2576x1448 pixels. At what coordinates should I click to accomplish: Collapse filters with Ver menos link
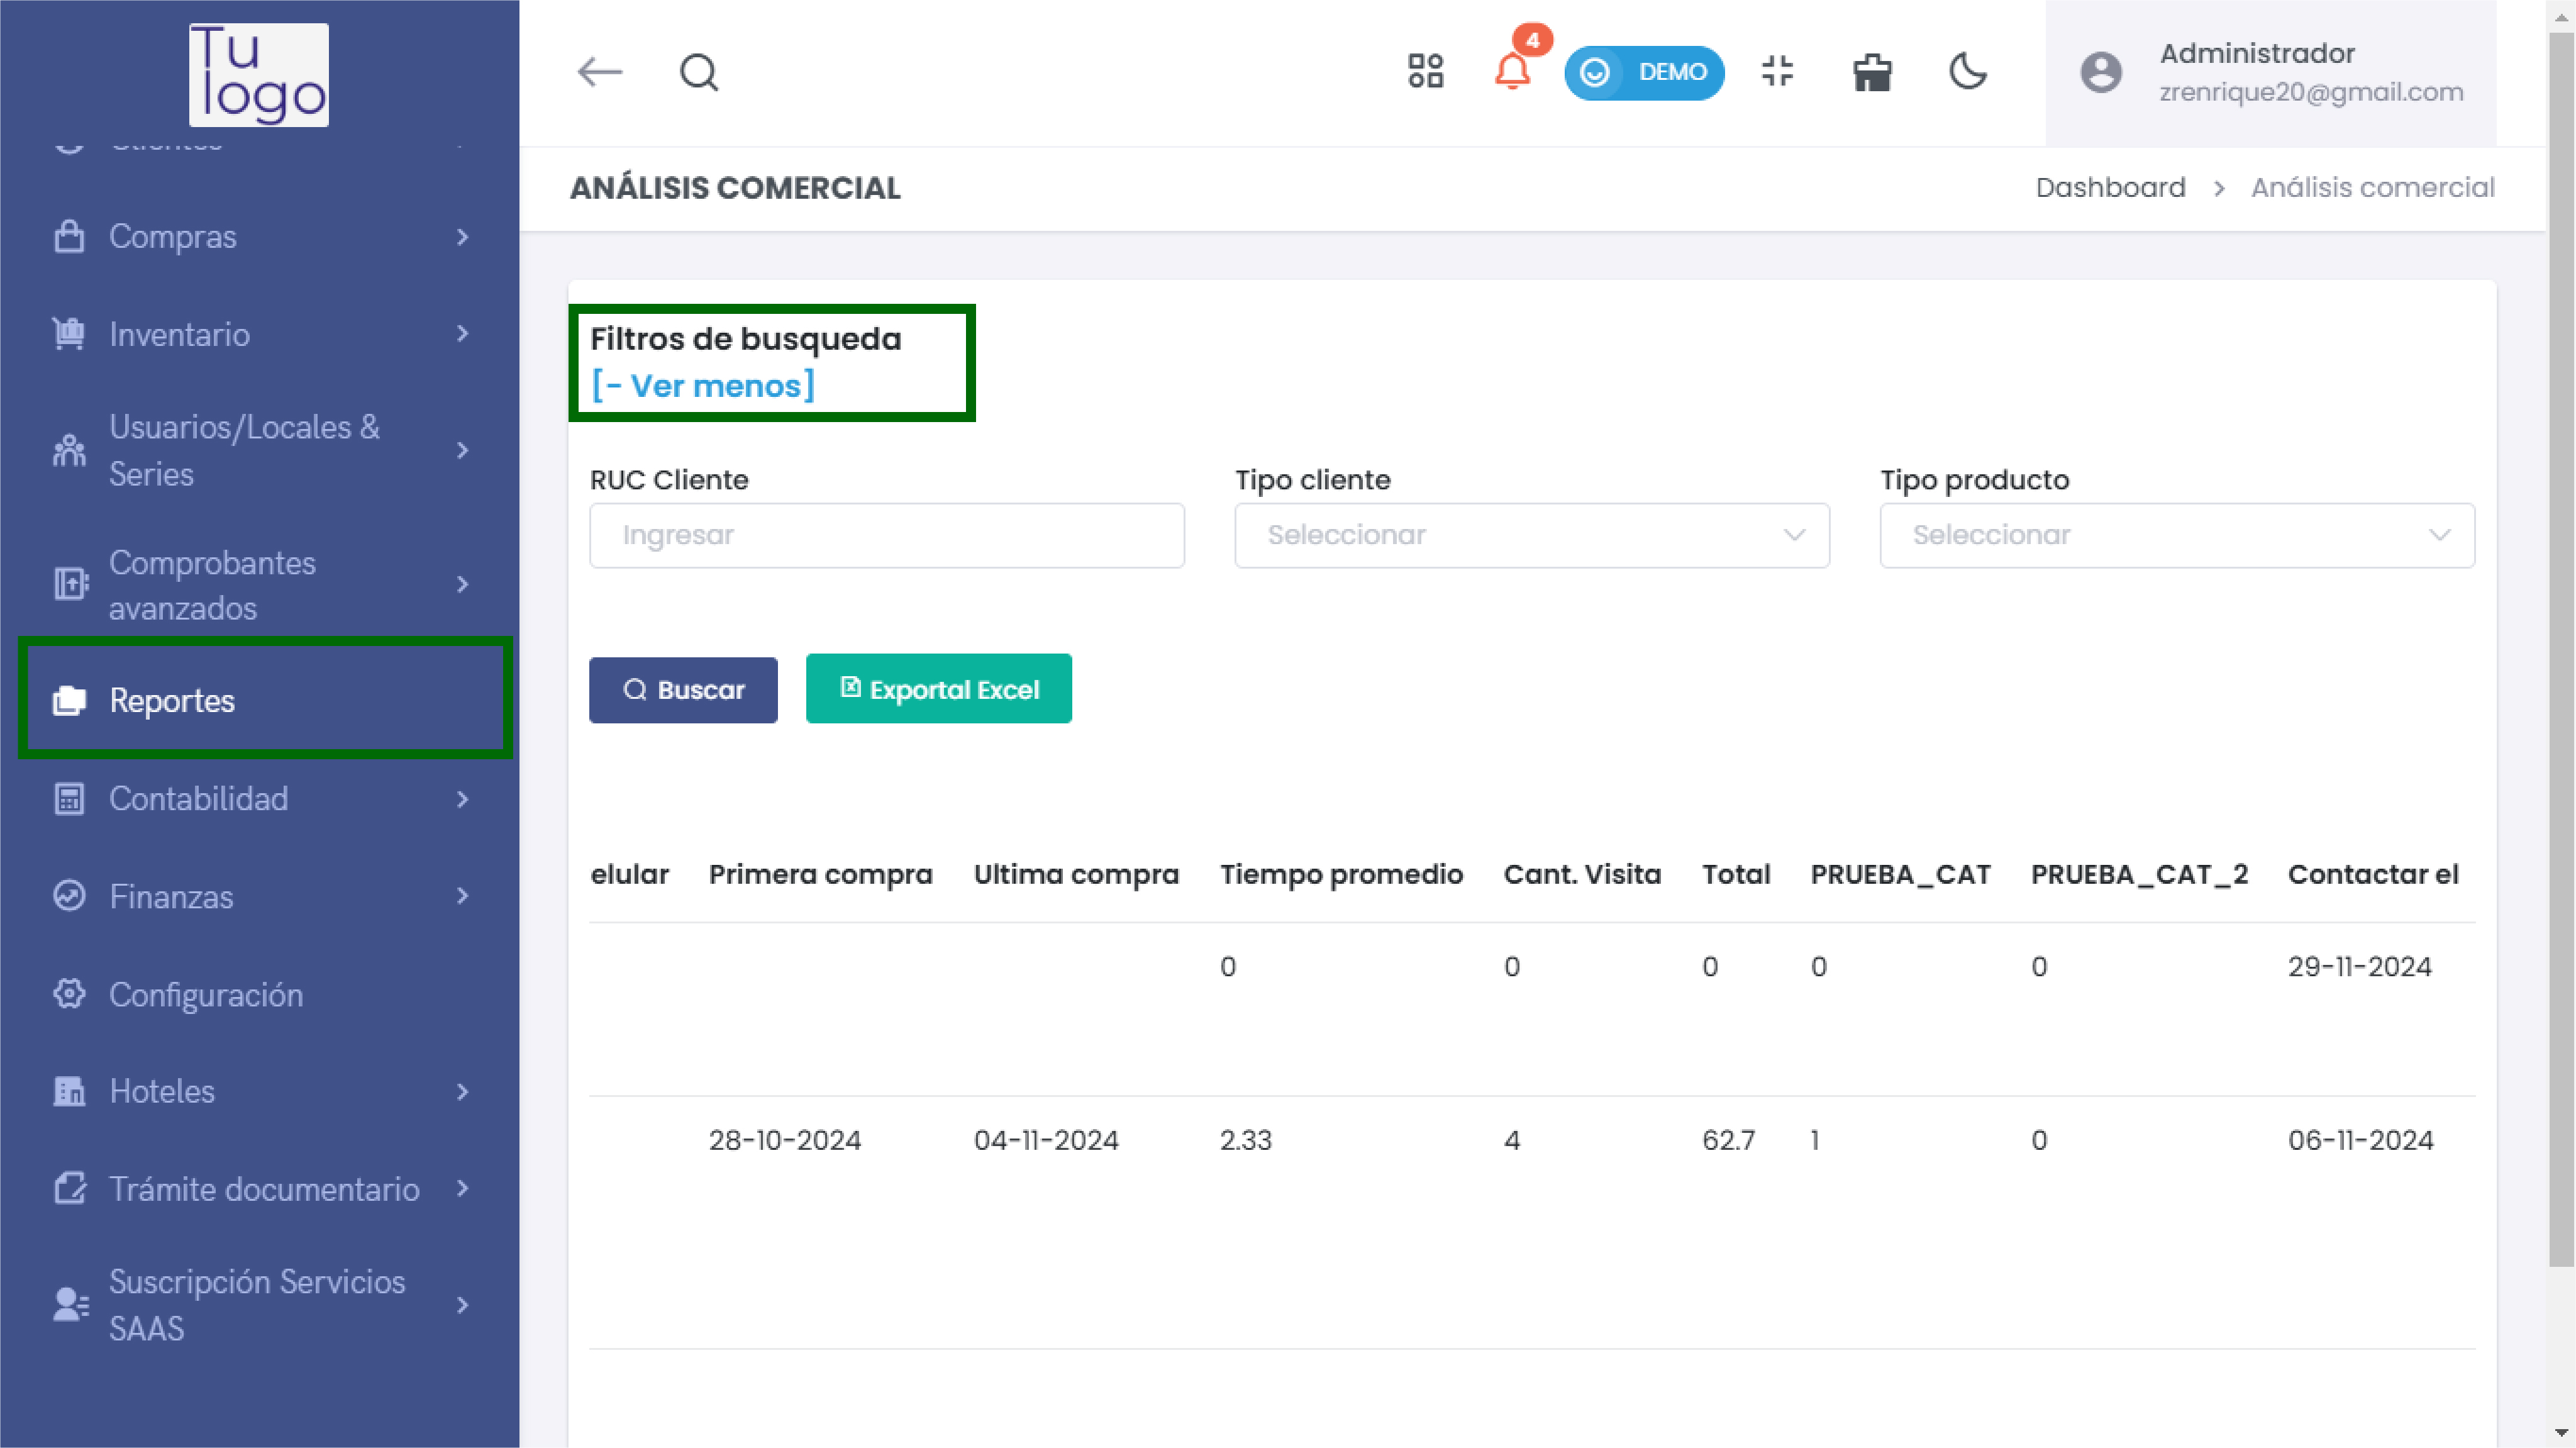pyautogui.click(x=703, y=386)
